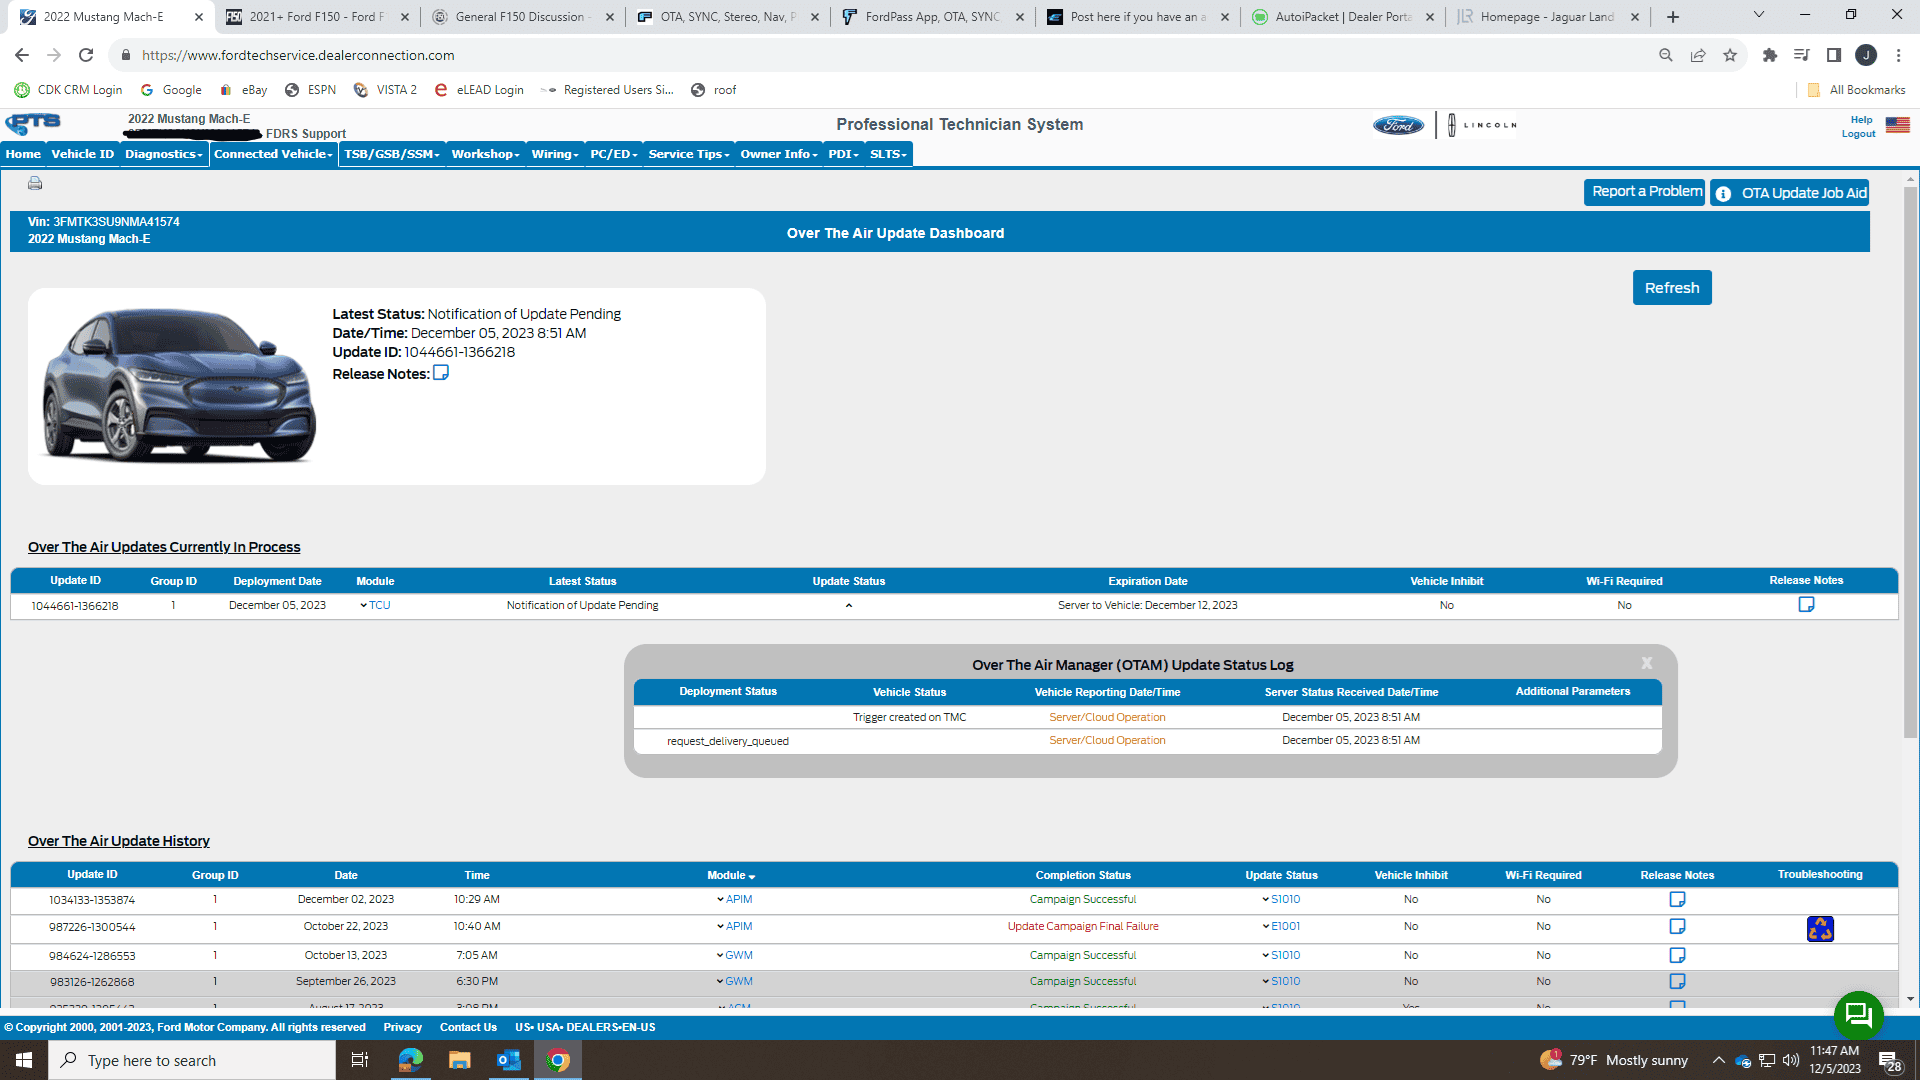Click troubleshooting icon for Update Campaign Final Failure
The height and width of the screenshot is (1080, 1920).
[x=1820, y=929]
